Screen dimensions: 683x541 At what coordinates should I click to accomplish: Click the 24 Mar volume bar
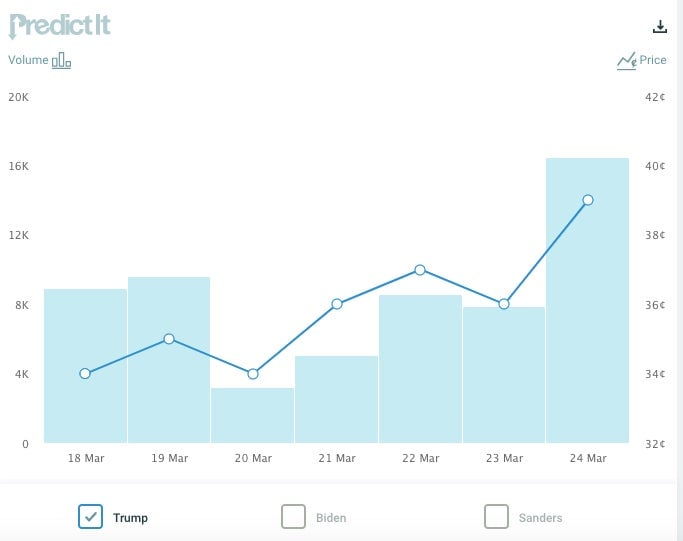point(587,301)
